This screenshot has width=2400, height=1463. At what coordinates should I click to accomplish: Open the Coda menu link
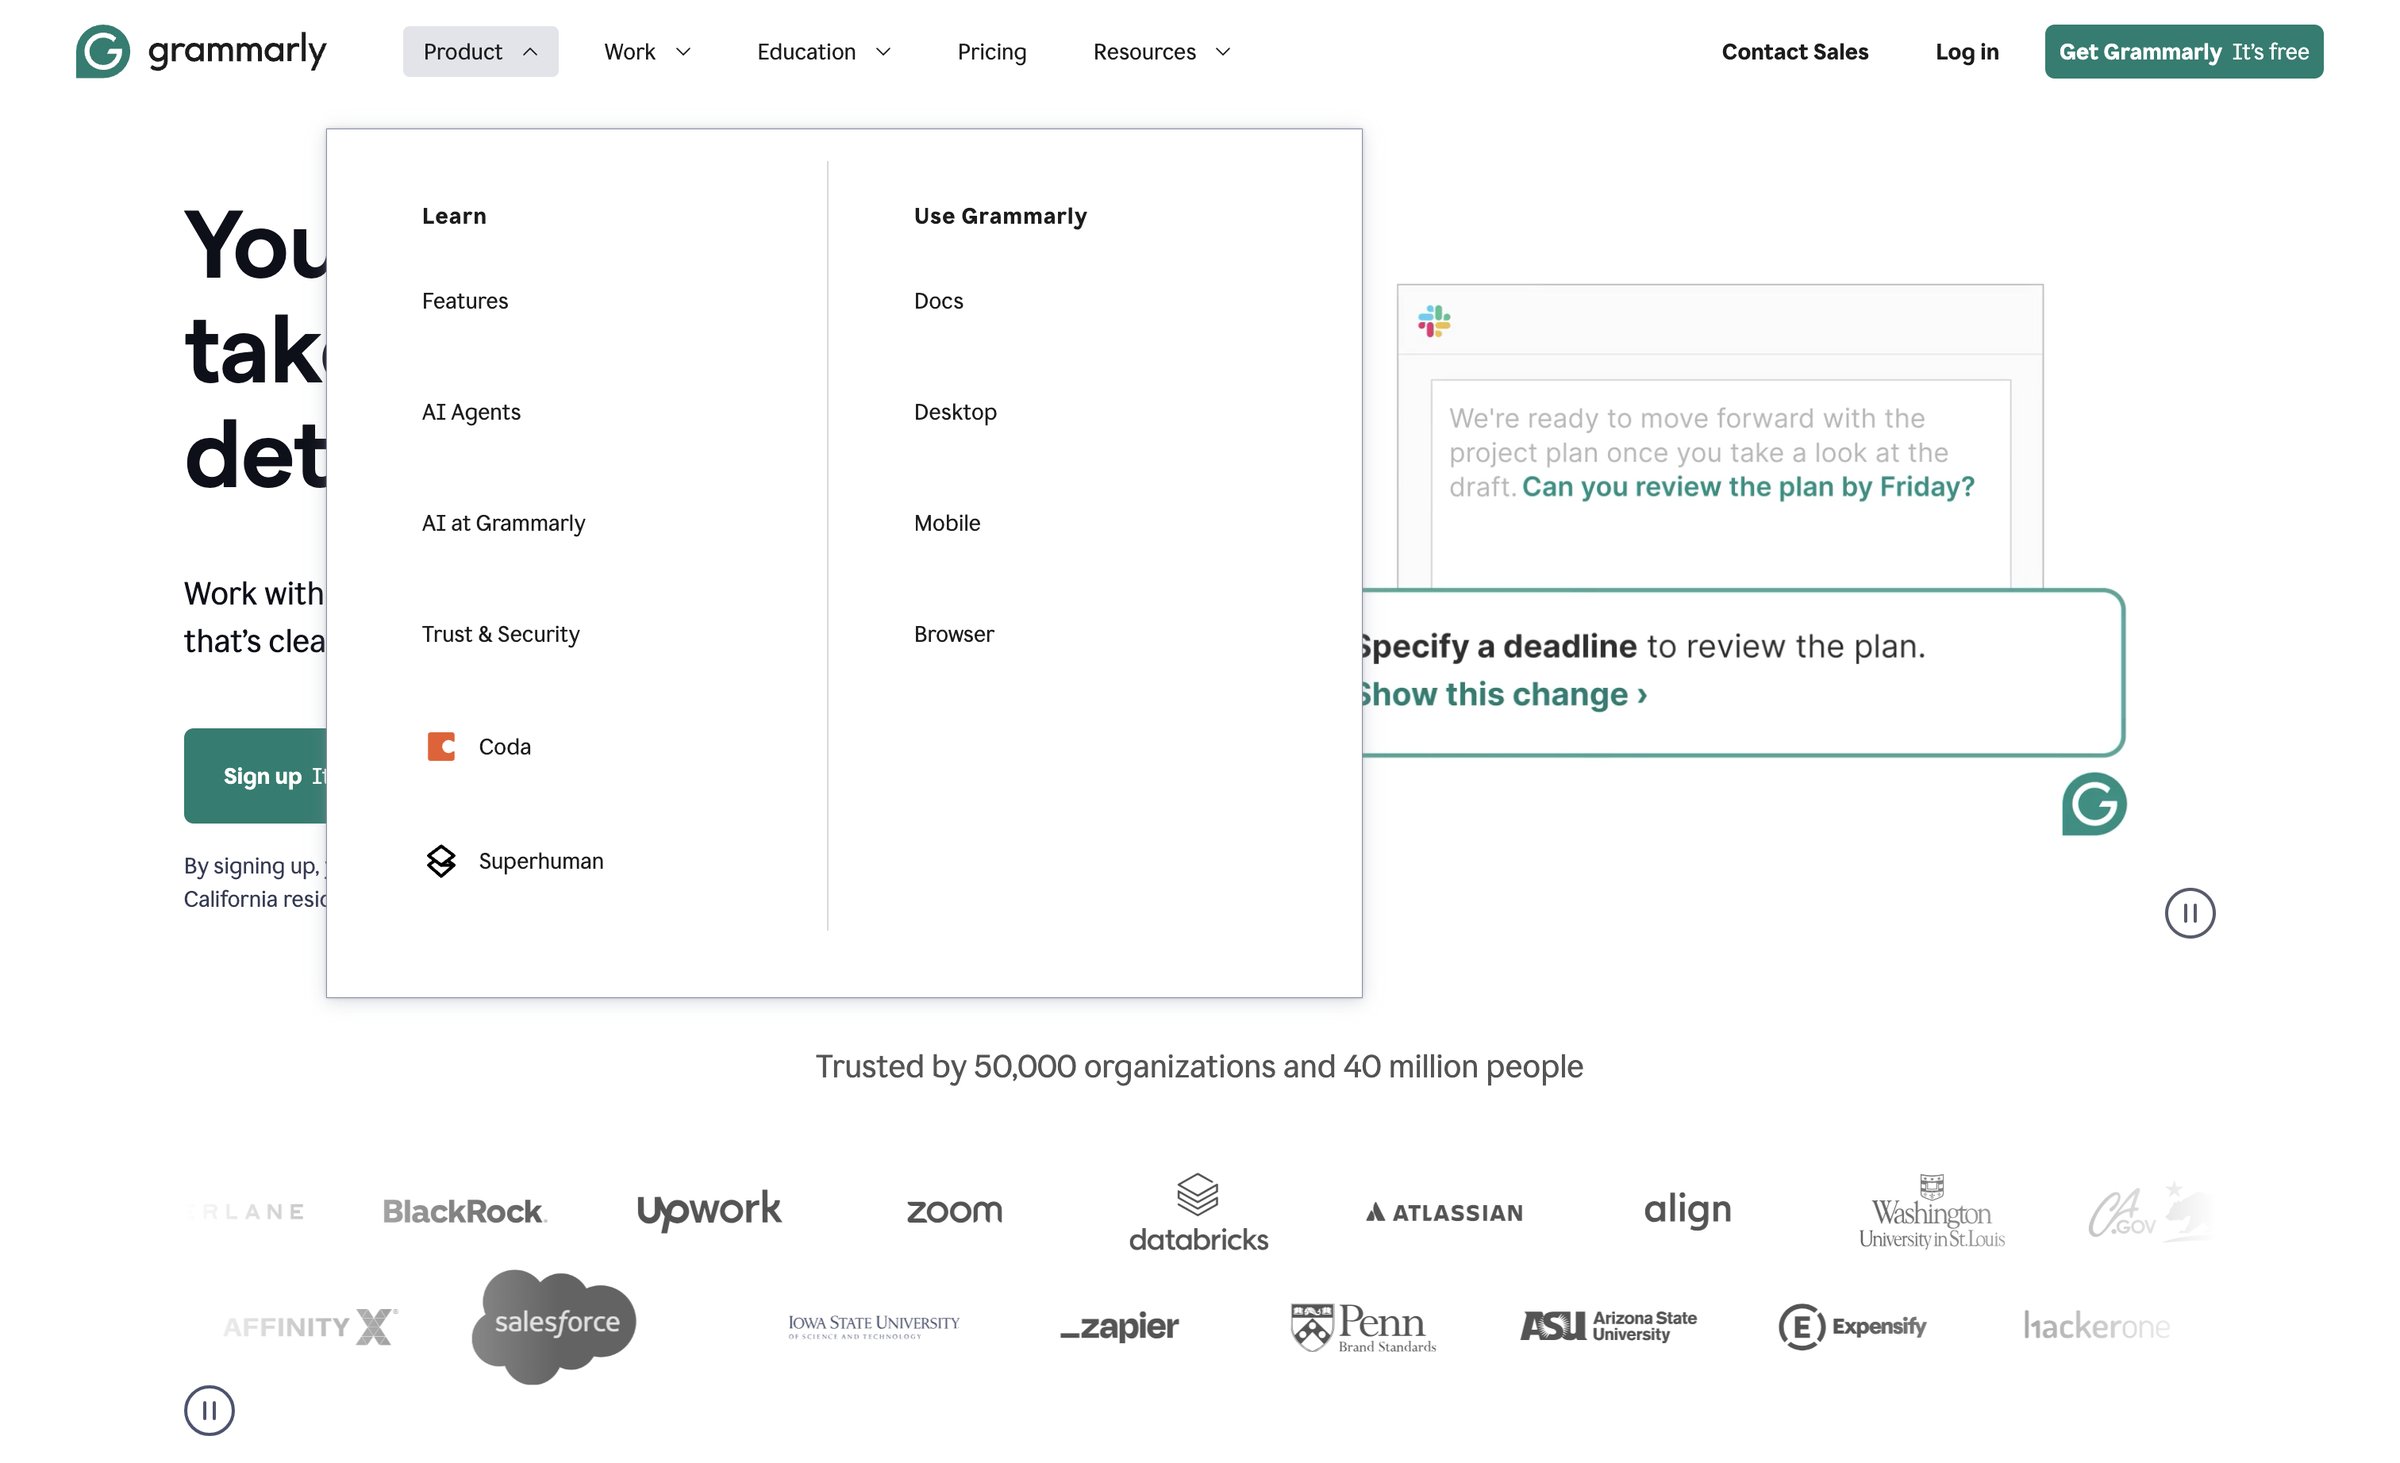tap(504, 747)
